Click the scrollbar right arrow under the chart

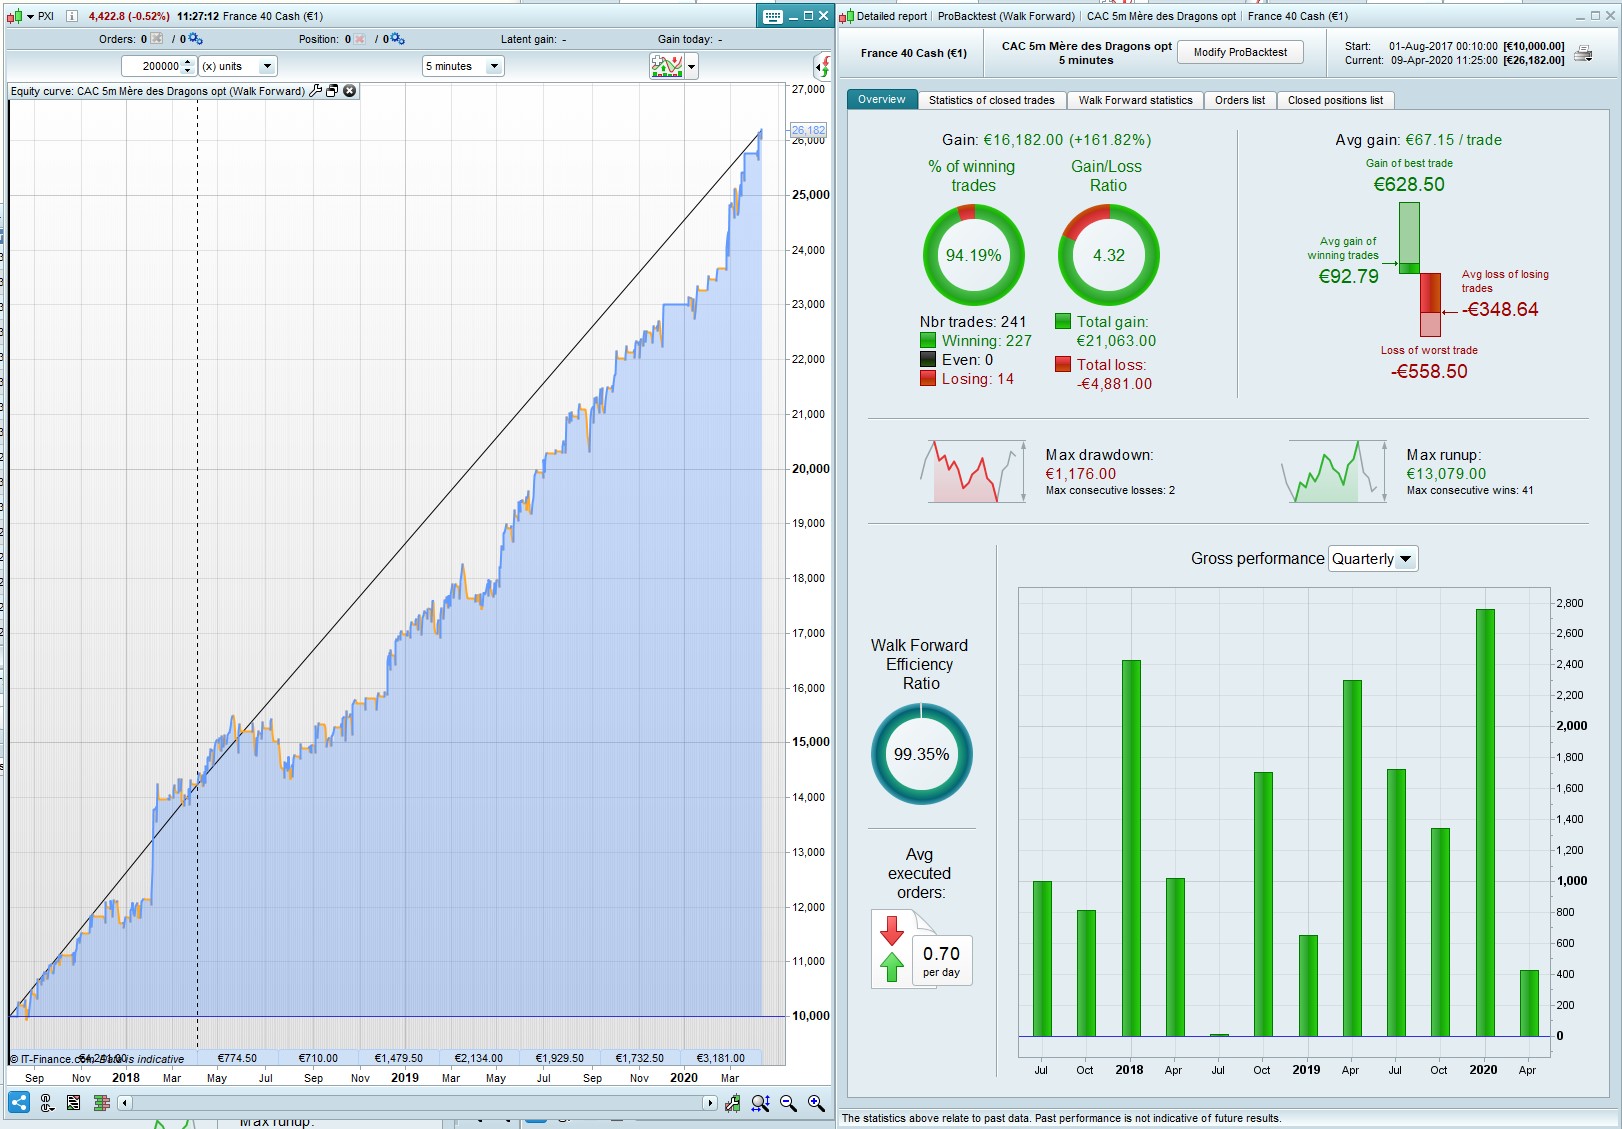tap(710, 1103)
